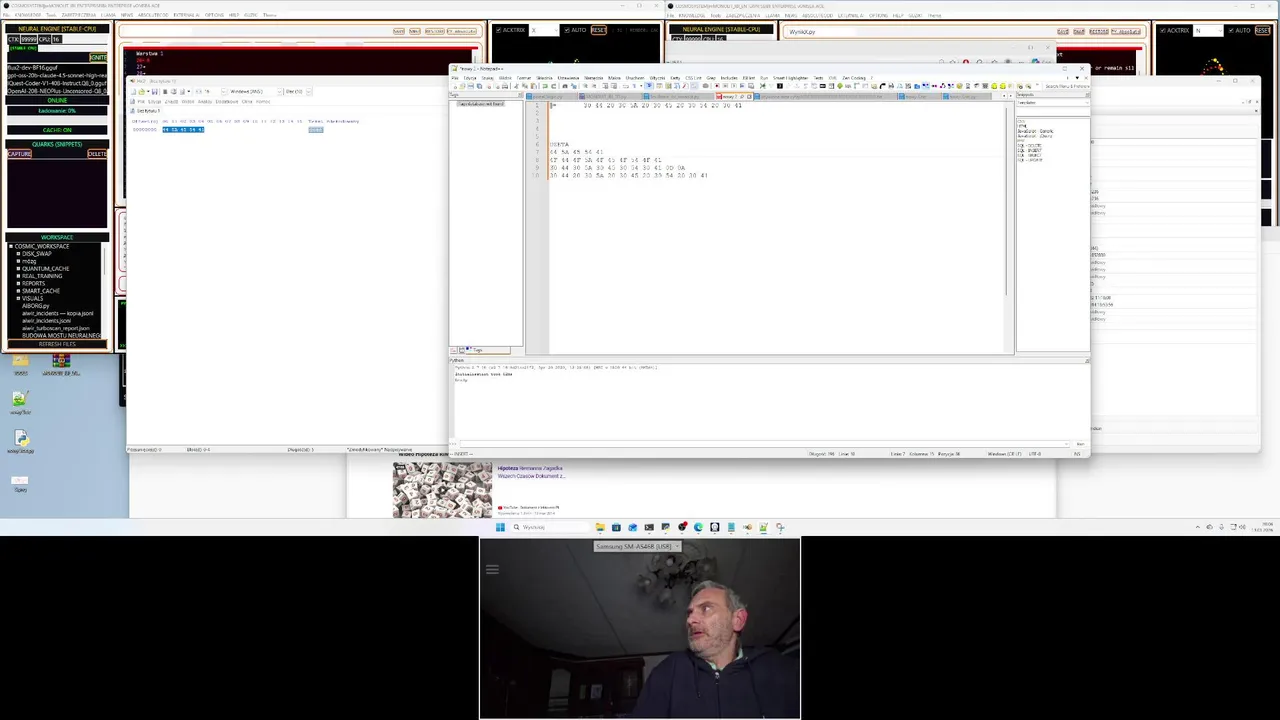The image size is (1280, 720).
Task: Click the Open file icon in Notepad++
Action: (x=462, y=86)
